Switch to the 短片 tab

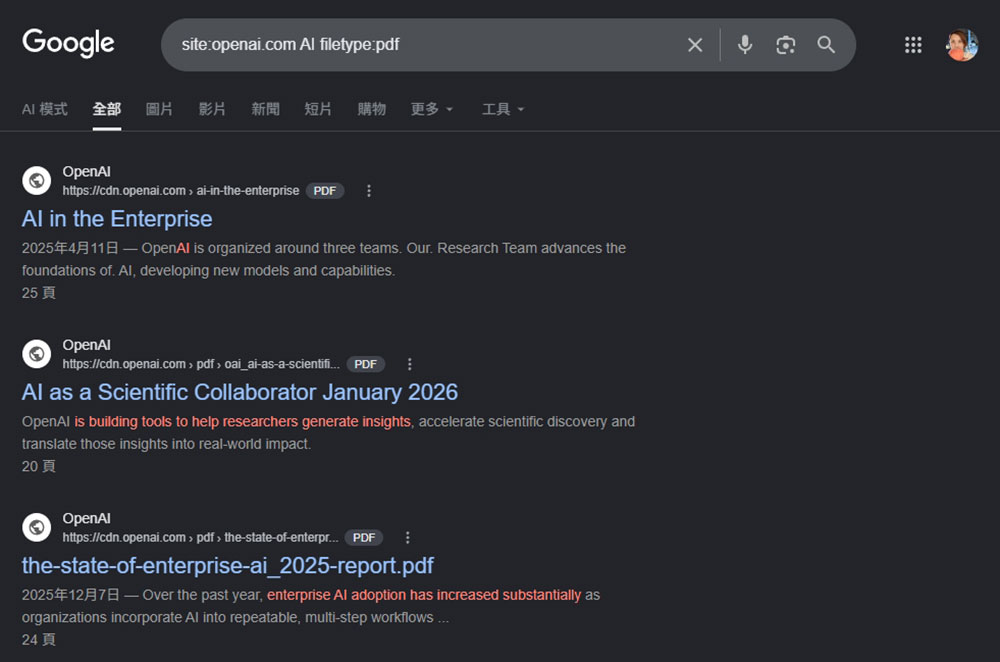pos(318,109)
